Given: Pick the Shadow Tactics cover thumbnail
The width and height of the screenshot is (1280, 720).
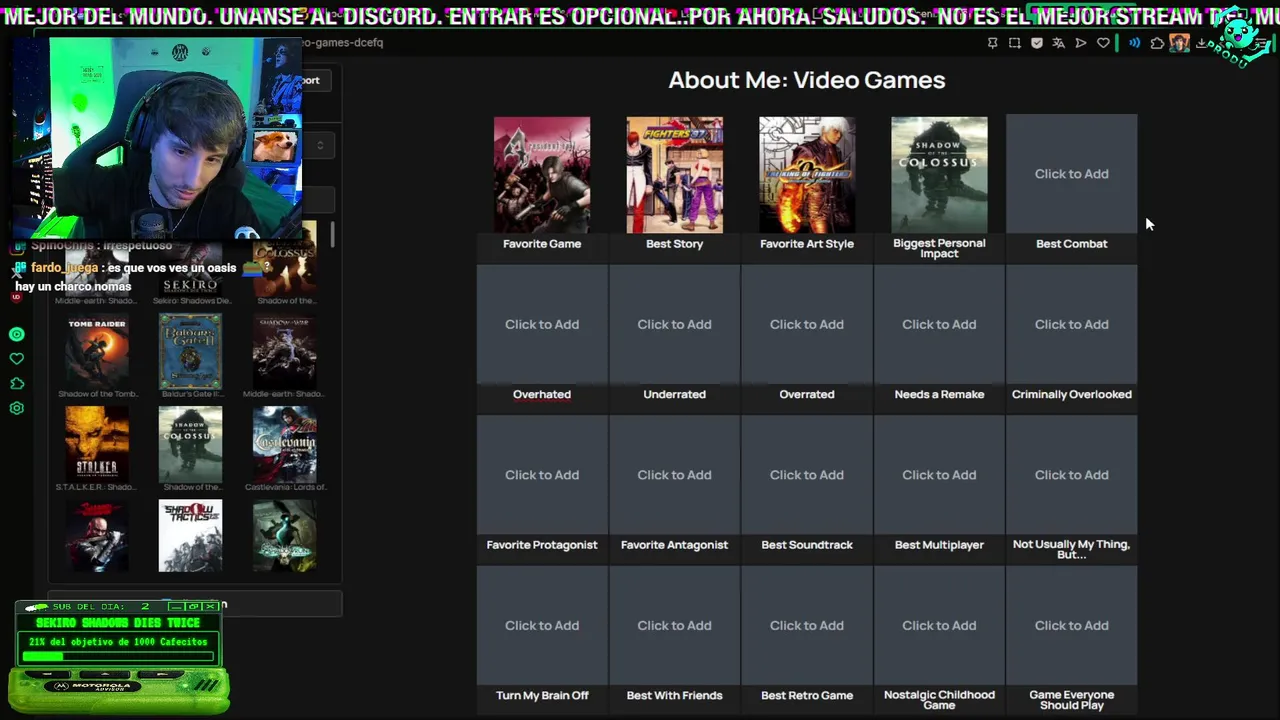Looking at the screenshot, I should 190,536.
